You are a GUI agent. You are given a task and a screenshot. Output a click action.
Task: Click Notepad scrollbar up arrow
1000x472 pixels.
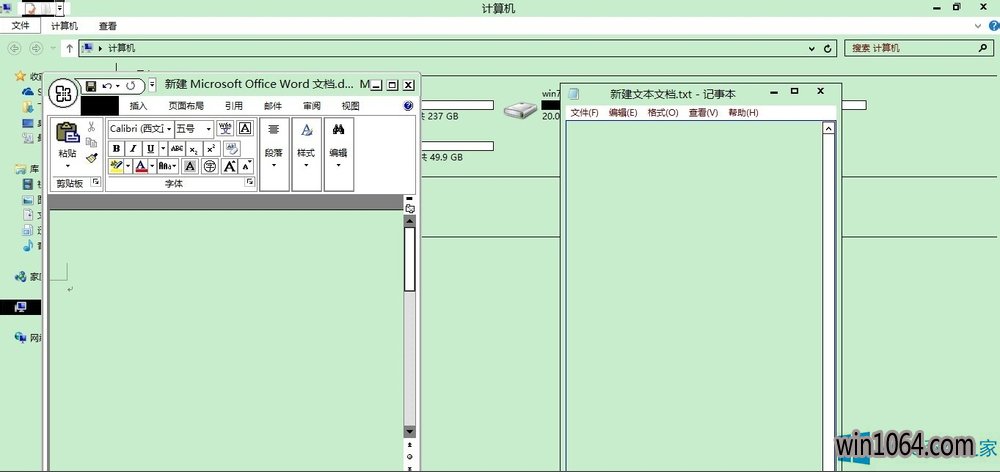(x=828, y=129)
